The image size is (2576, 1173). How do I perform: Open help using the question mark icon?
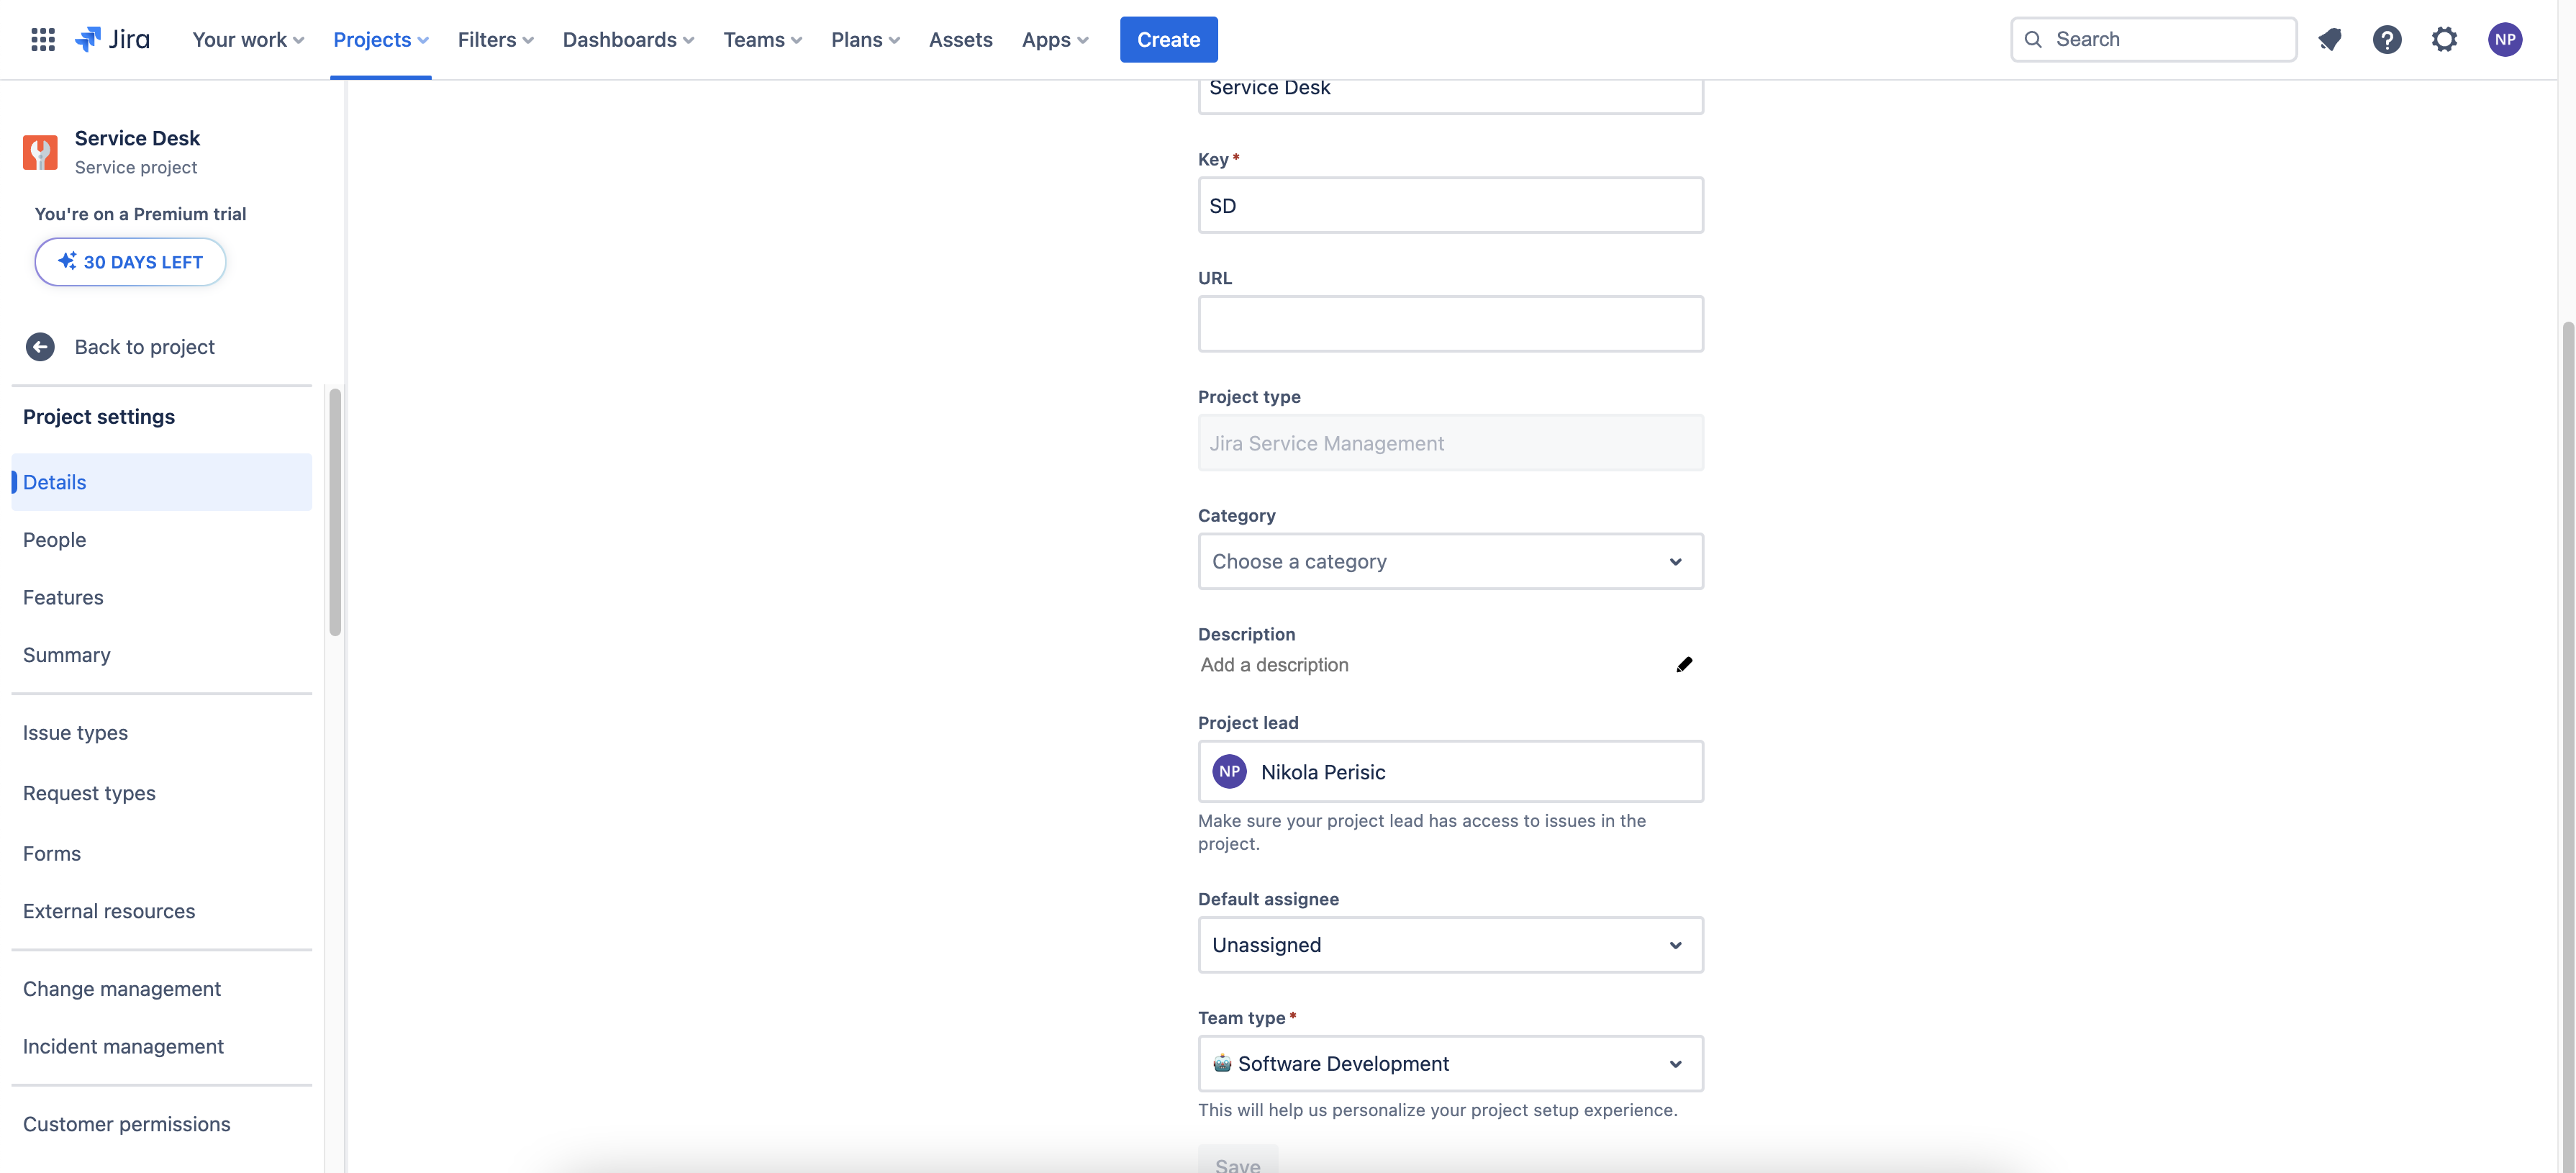pyautogui.click(x=2388, y=39)
